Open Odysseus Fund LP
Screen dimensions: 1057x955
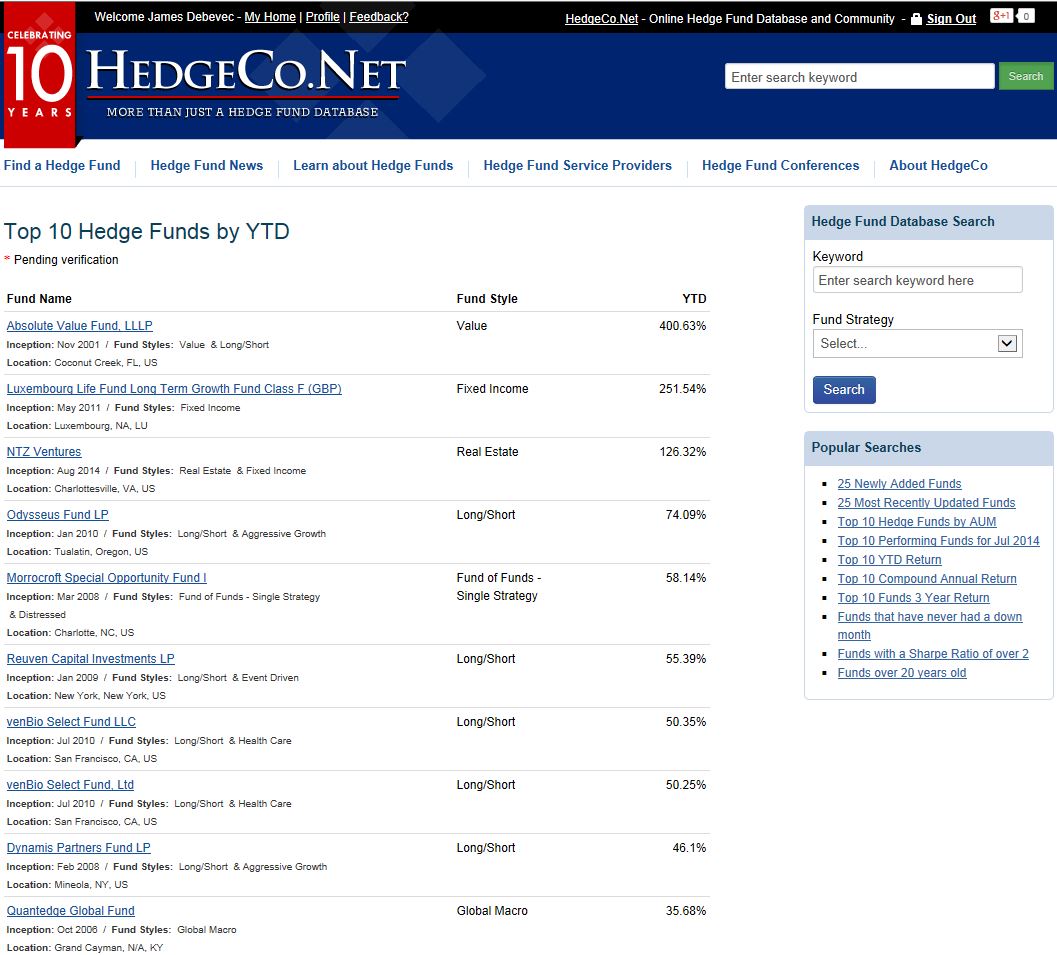click(x=57, y=515)
